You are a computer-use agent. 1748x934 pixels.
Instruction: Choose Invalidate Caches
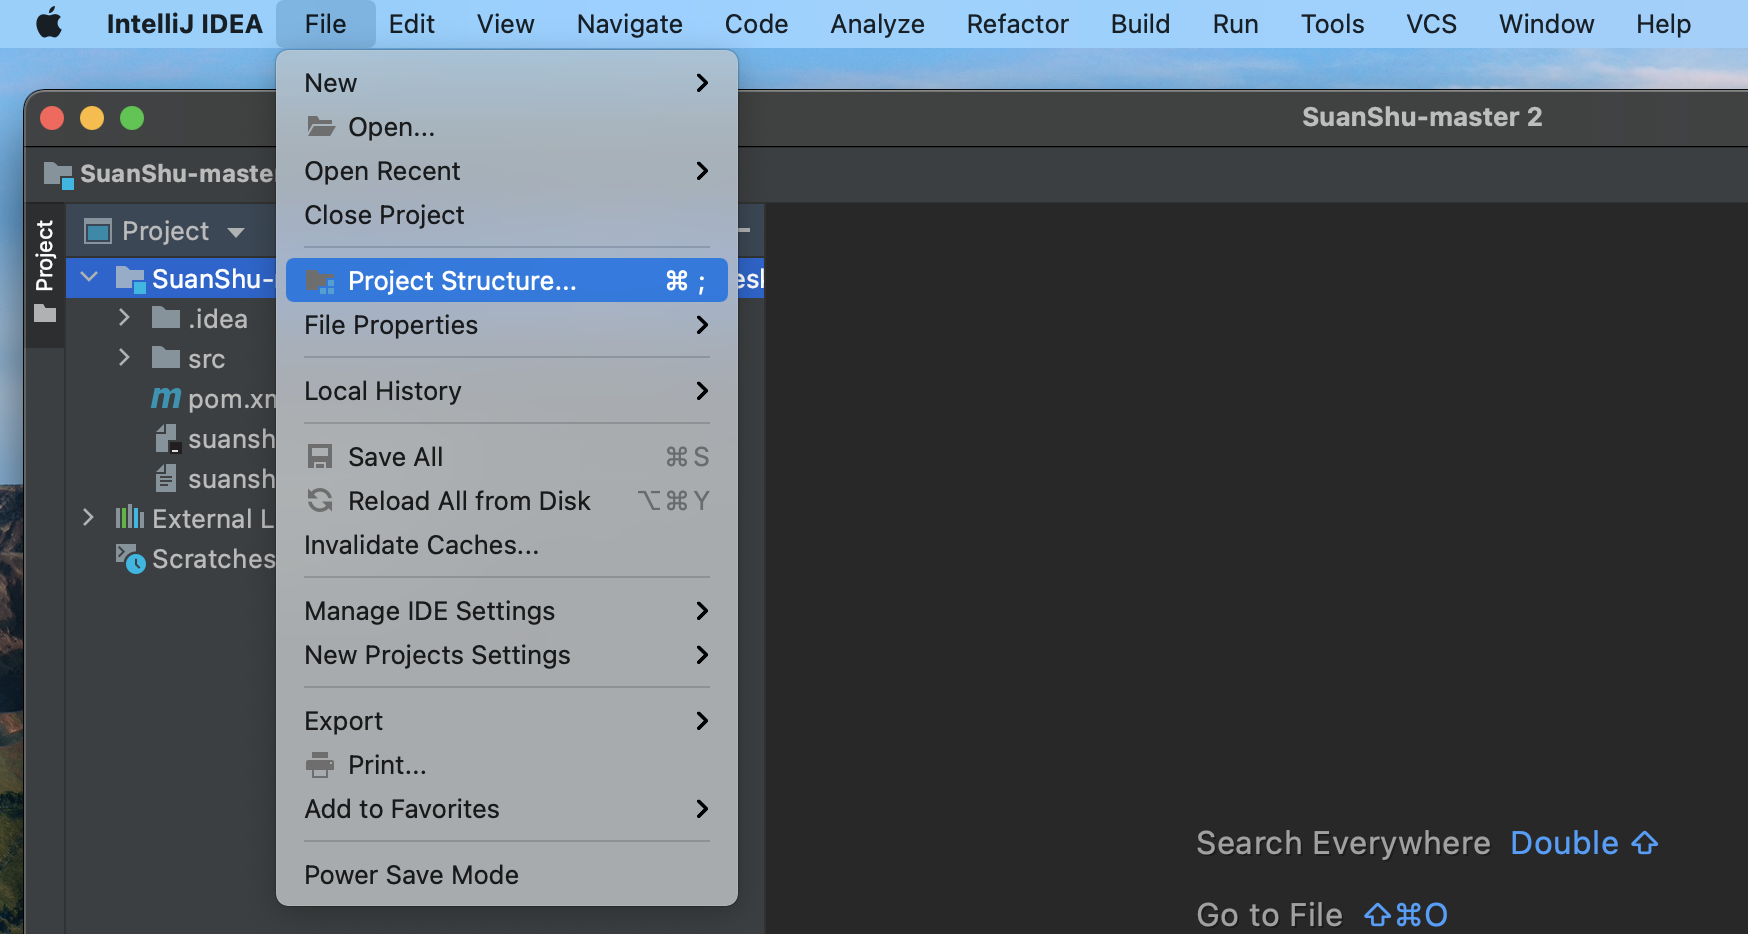(x=506, y=545)
